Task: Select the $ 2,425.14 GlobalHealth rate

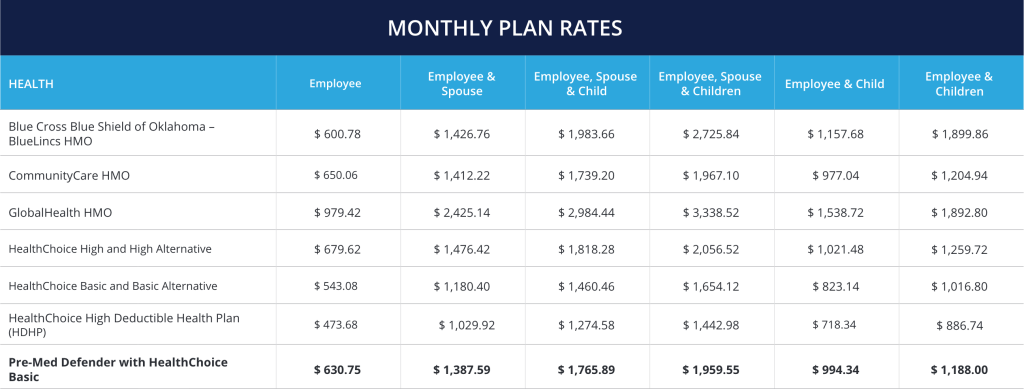Action: tap(462, 212)
